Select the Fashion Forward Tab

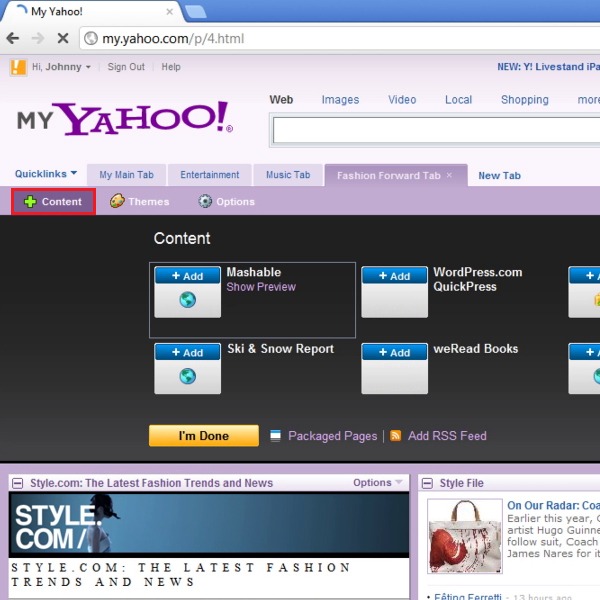[x=388, y=176]
